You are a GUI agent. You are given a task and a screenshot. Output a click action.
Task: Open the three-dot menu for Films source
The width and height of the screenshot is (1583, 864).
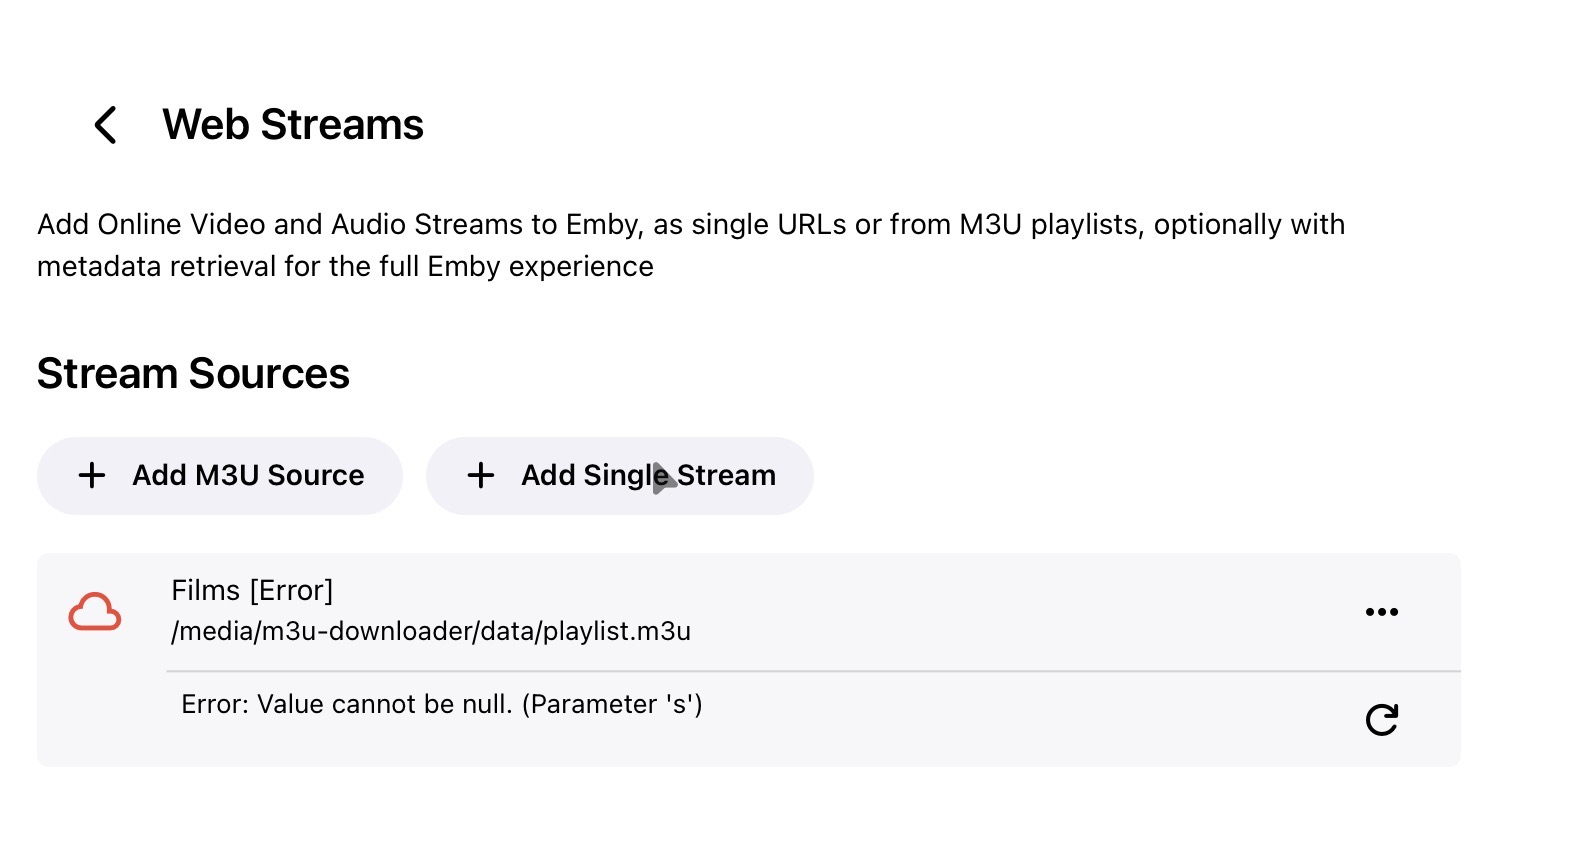pyautogui.click(x=1381, y=612)
